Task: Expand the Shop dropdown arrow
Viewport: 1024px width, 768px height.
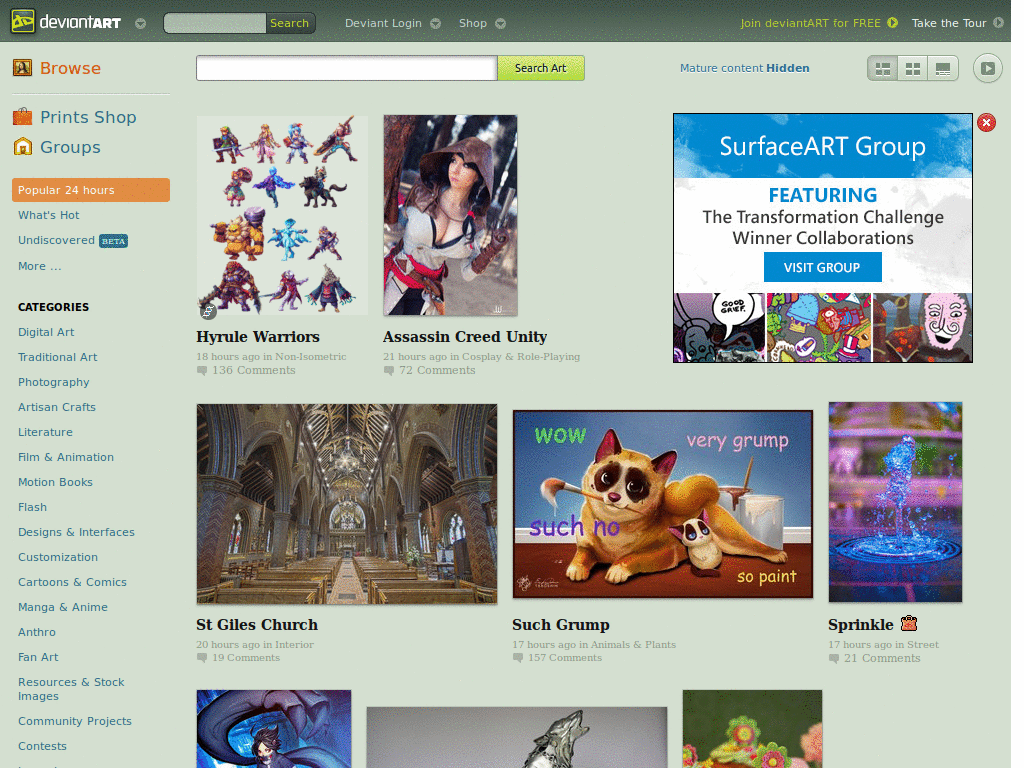Action: click(500, 24)
